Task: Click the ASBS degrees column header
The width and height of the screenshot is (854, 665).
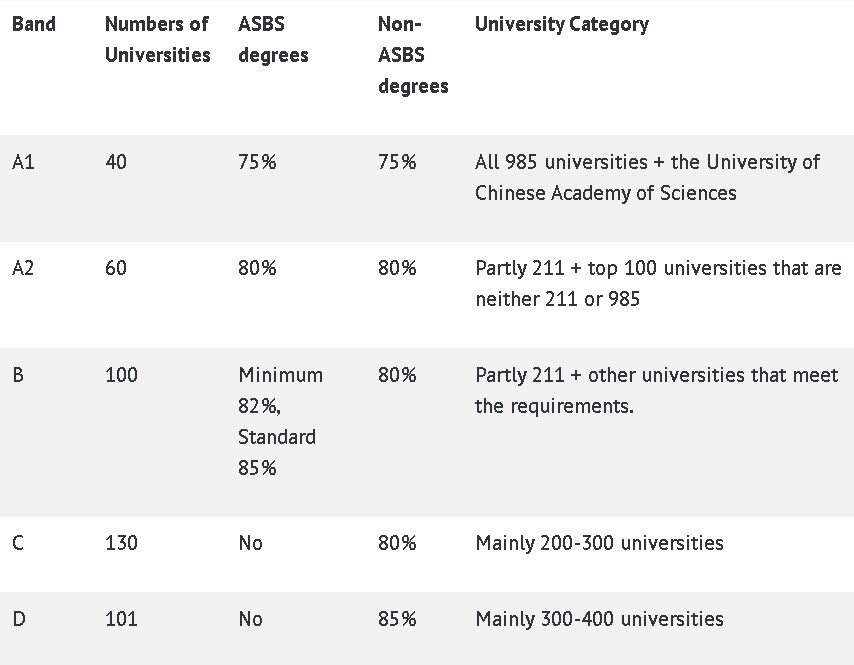Action: tap(273, 39)
